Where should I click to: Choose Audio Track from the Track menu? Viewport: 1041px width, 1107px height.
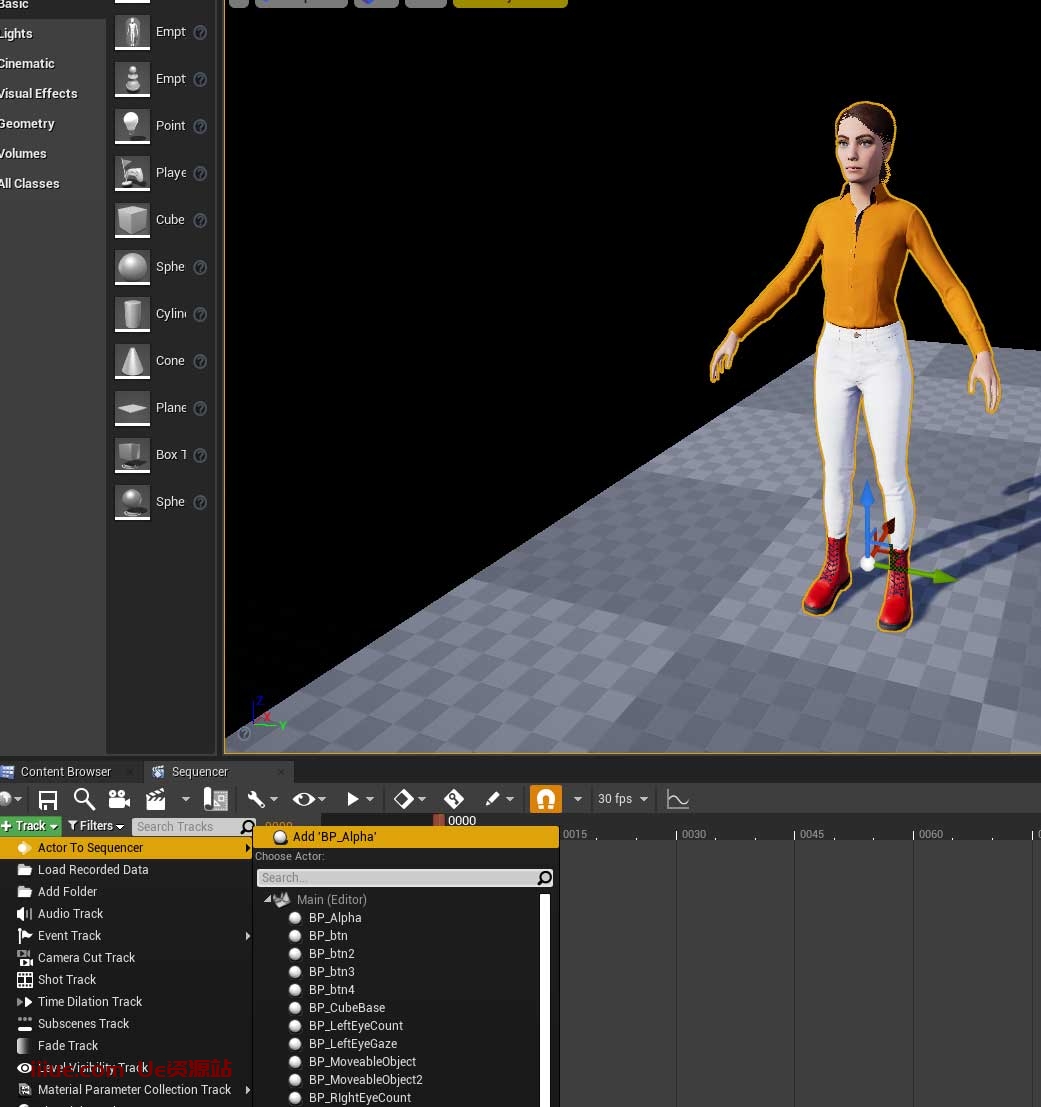(x=70, y=914)
